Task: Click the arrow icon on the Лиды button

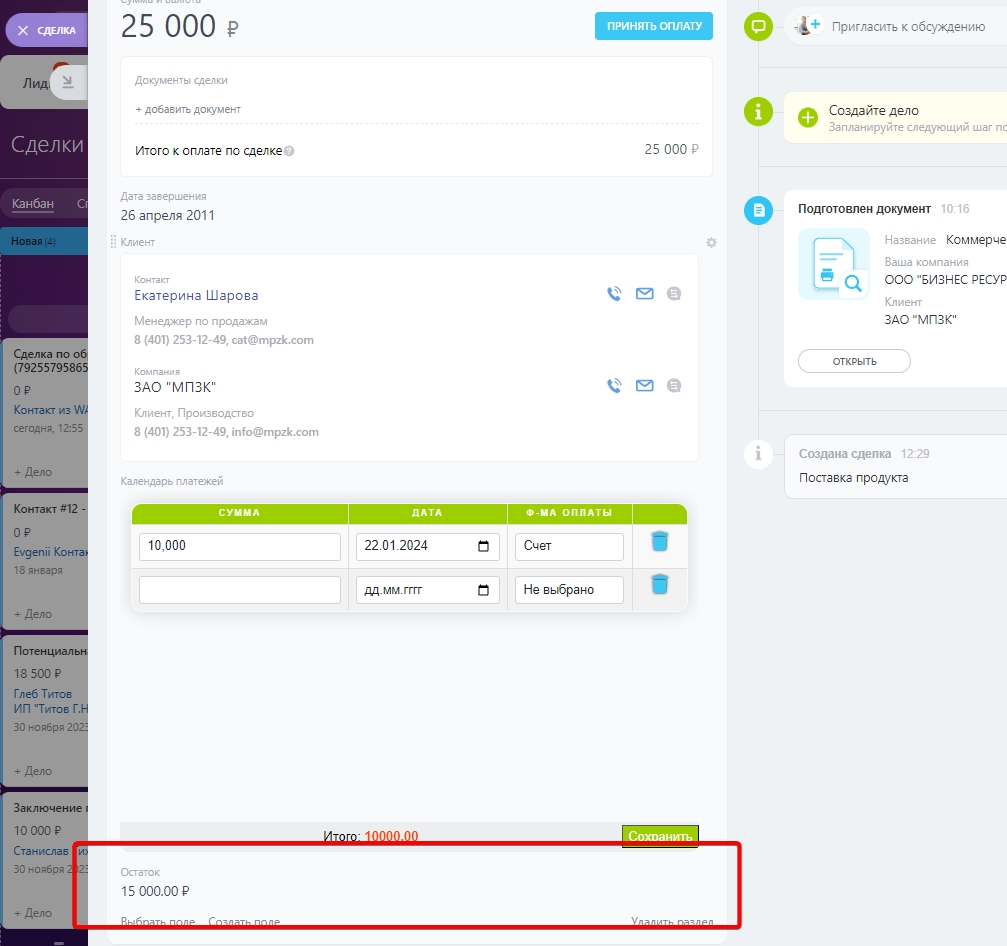Action: [x=67, y=82]
